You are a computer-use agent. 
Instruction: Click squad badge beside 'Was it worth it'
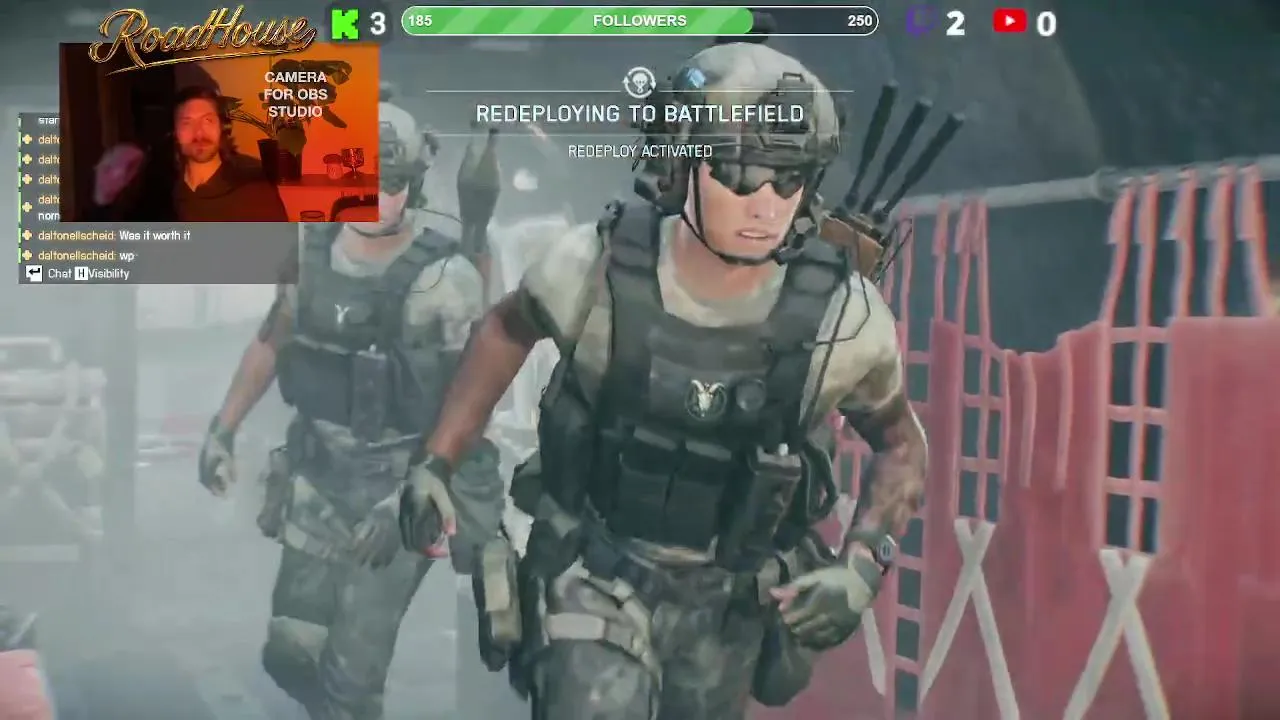click(x=27, y=236)
